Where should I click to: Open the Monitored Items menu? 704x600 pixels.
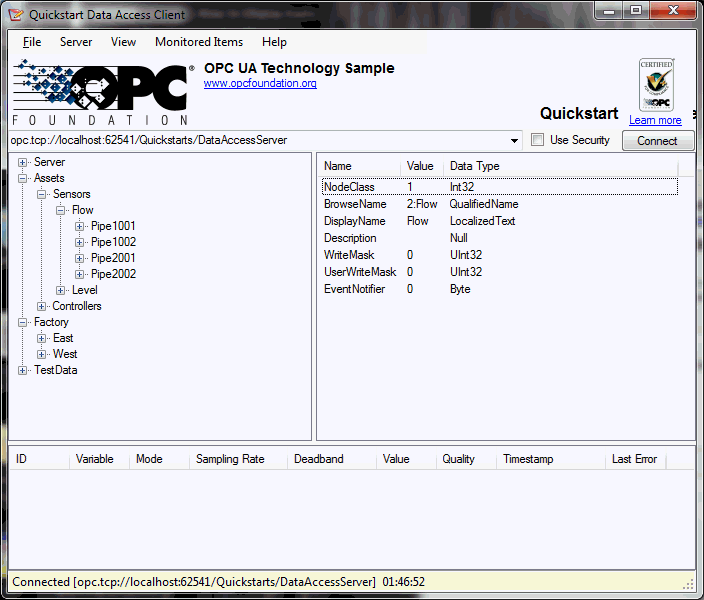coord(199,42)
